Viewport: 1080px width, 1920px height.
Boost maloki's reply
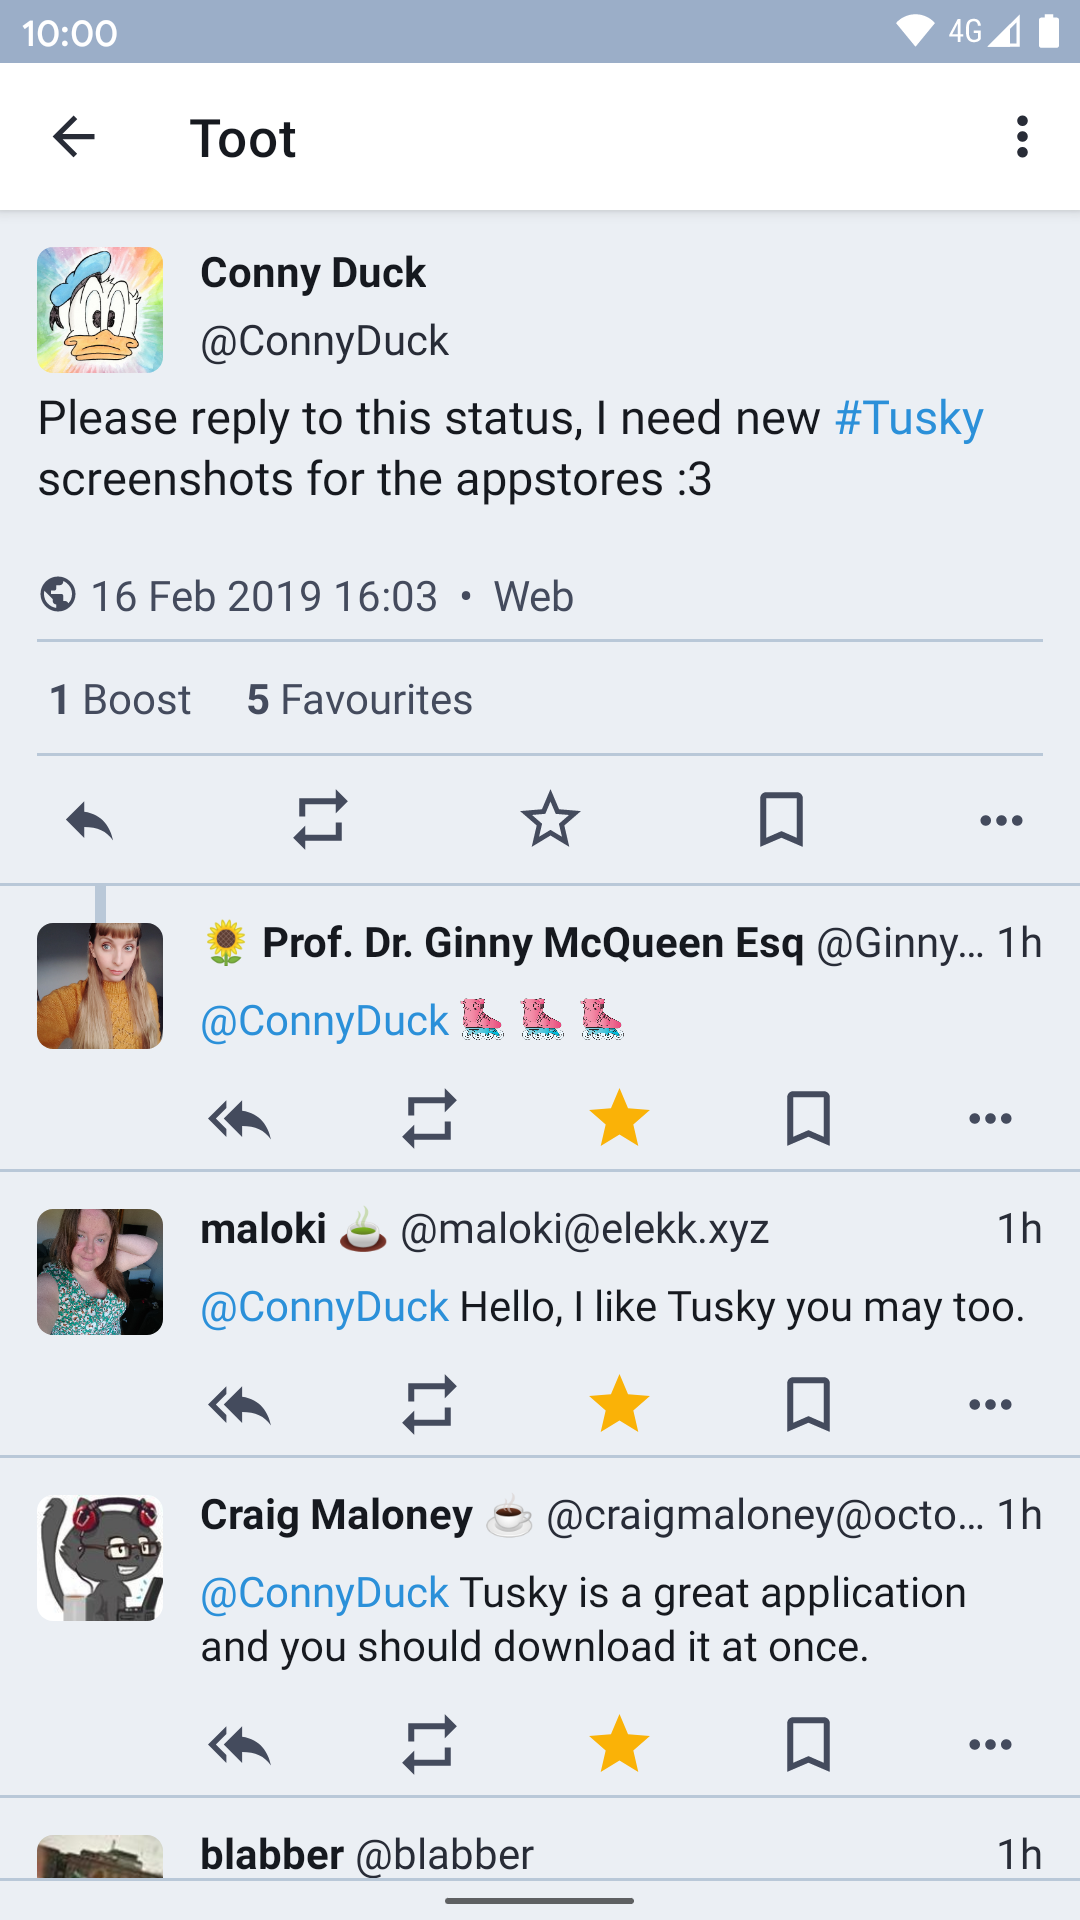pyautogui.click(x=429, y=1405)
